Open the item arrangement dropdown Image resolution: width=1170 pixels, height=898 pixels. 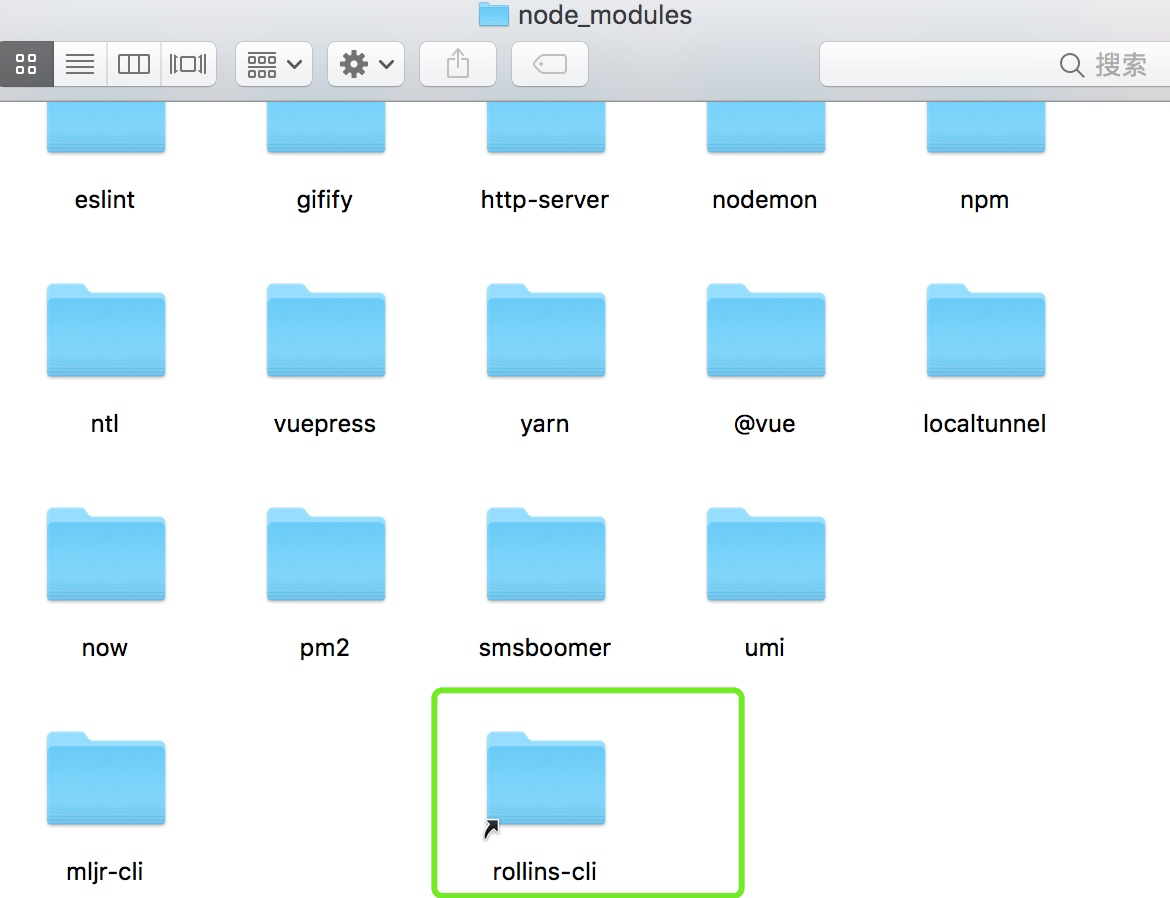tap(274, 64)
